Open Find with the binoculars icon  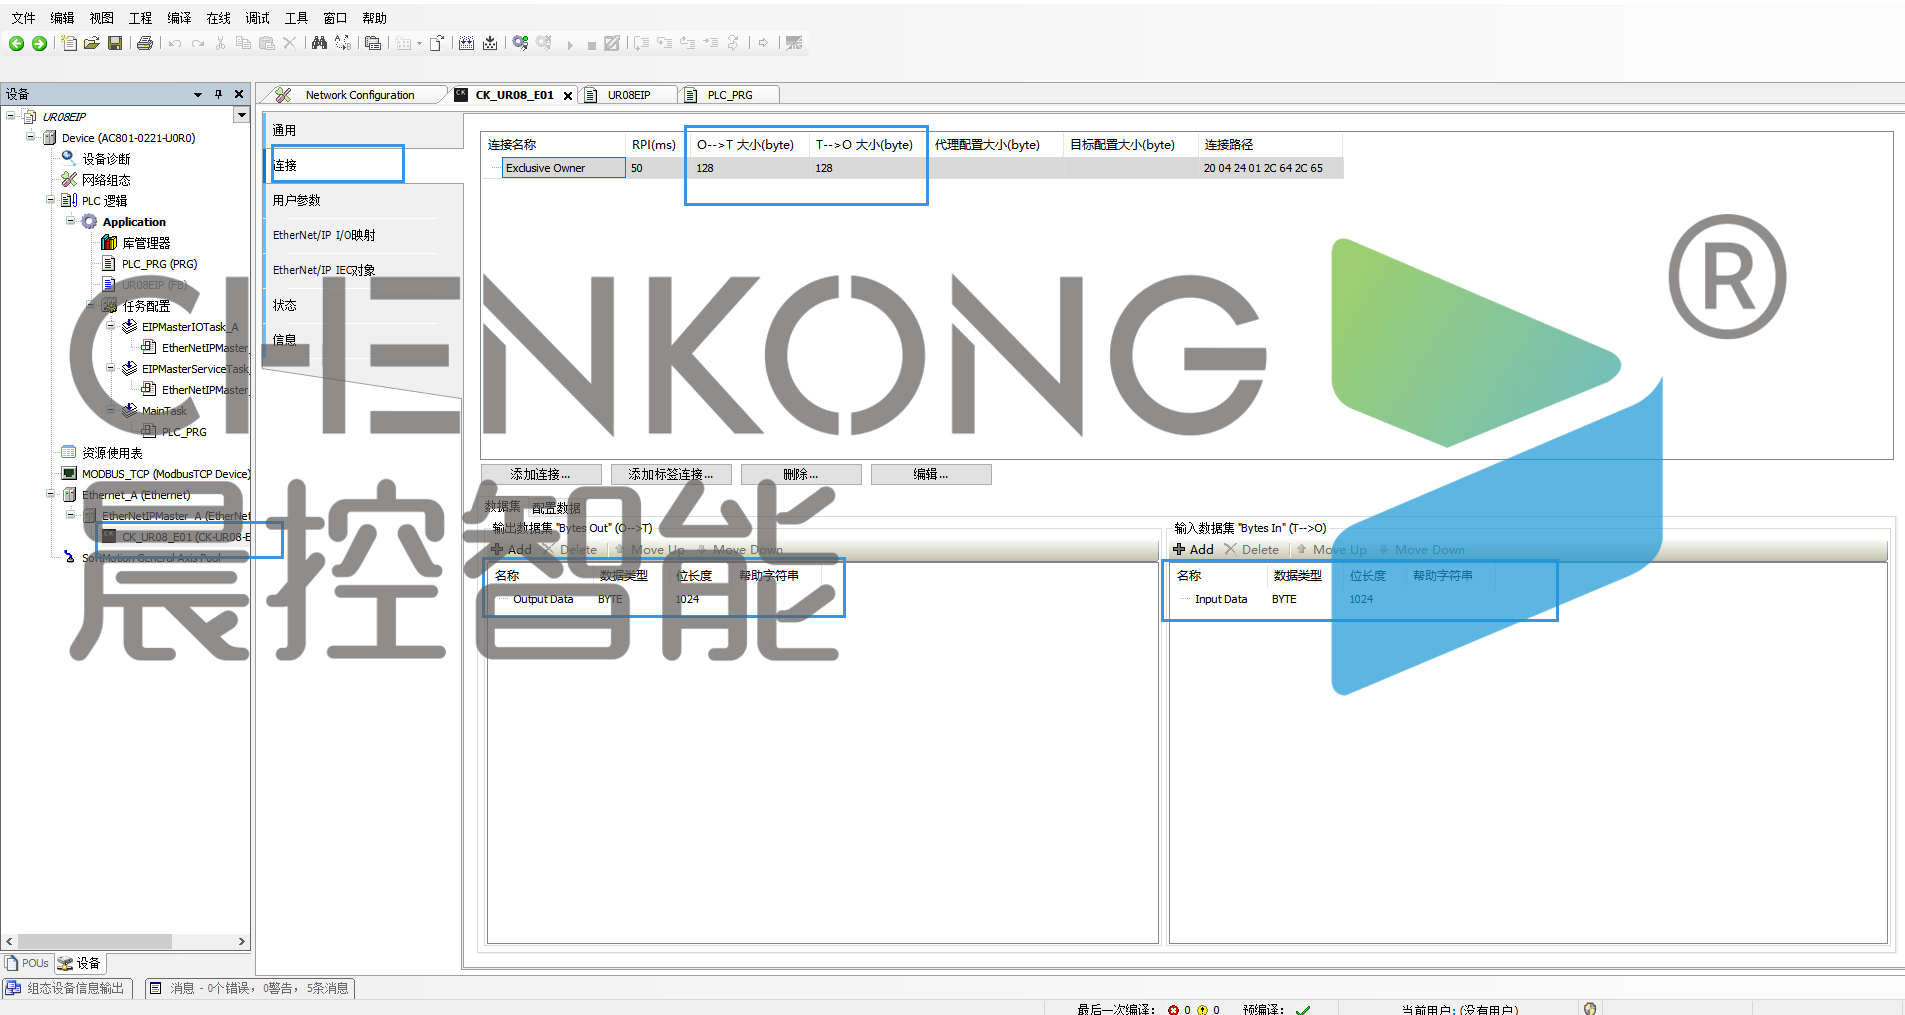coord(319,43)
